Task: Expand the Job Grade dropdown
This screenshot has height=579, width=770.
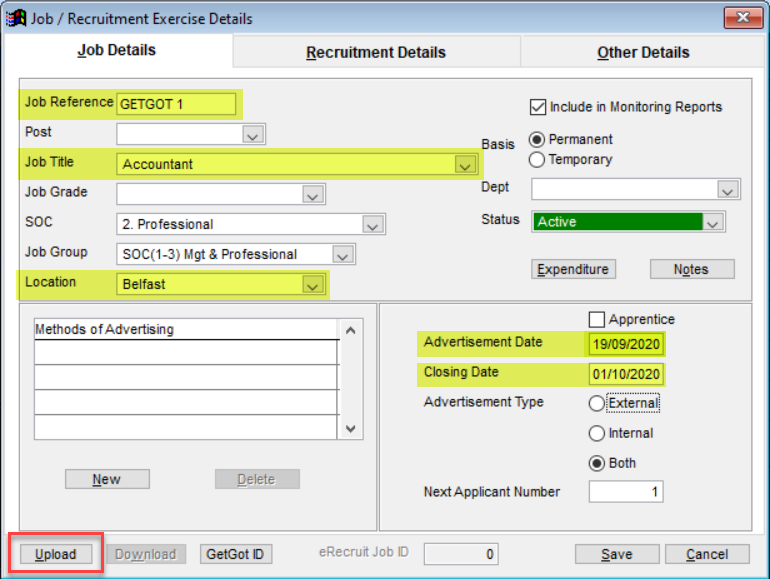Action: [x=313, y=194]
